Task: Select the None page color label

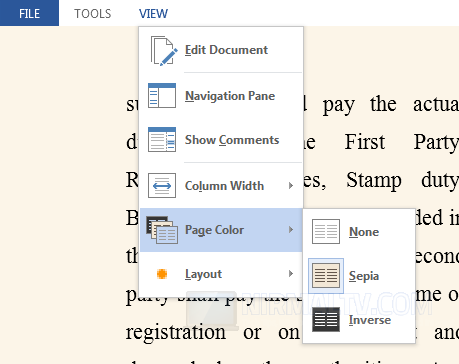Action: pyautogui.click(x=364, y=232)
